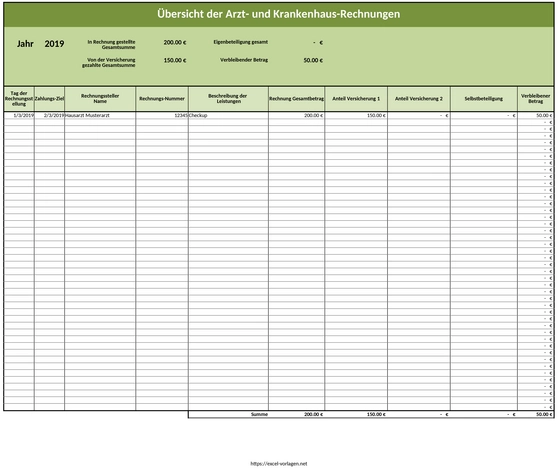This screenshot has height=469, width=558.
Task: Click the 200.00 € cell in the Checkup row
Action: tap(296, 115)
